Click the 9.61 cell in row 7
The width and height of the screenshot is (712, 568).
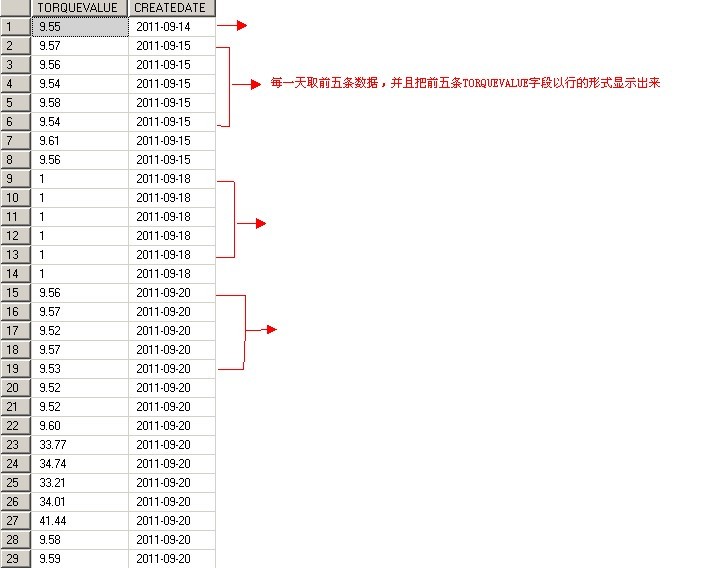80,141
